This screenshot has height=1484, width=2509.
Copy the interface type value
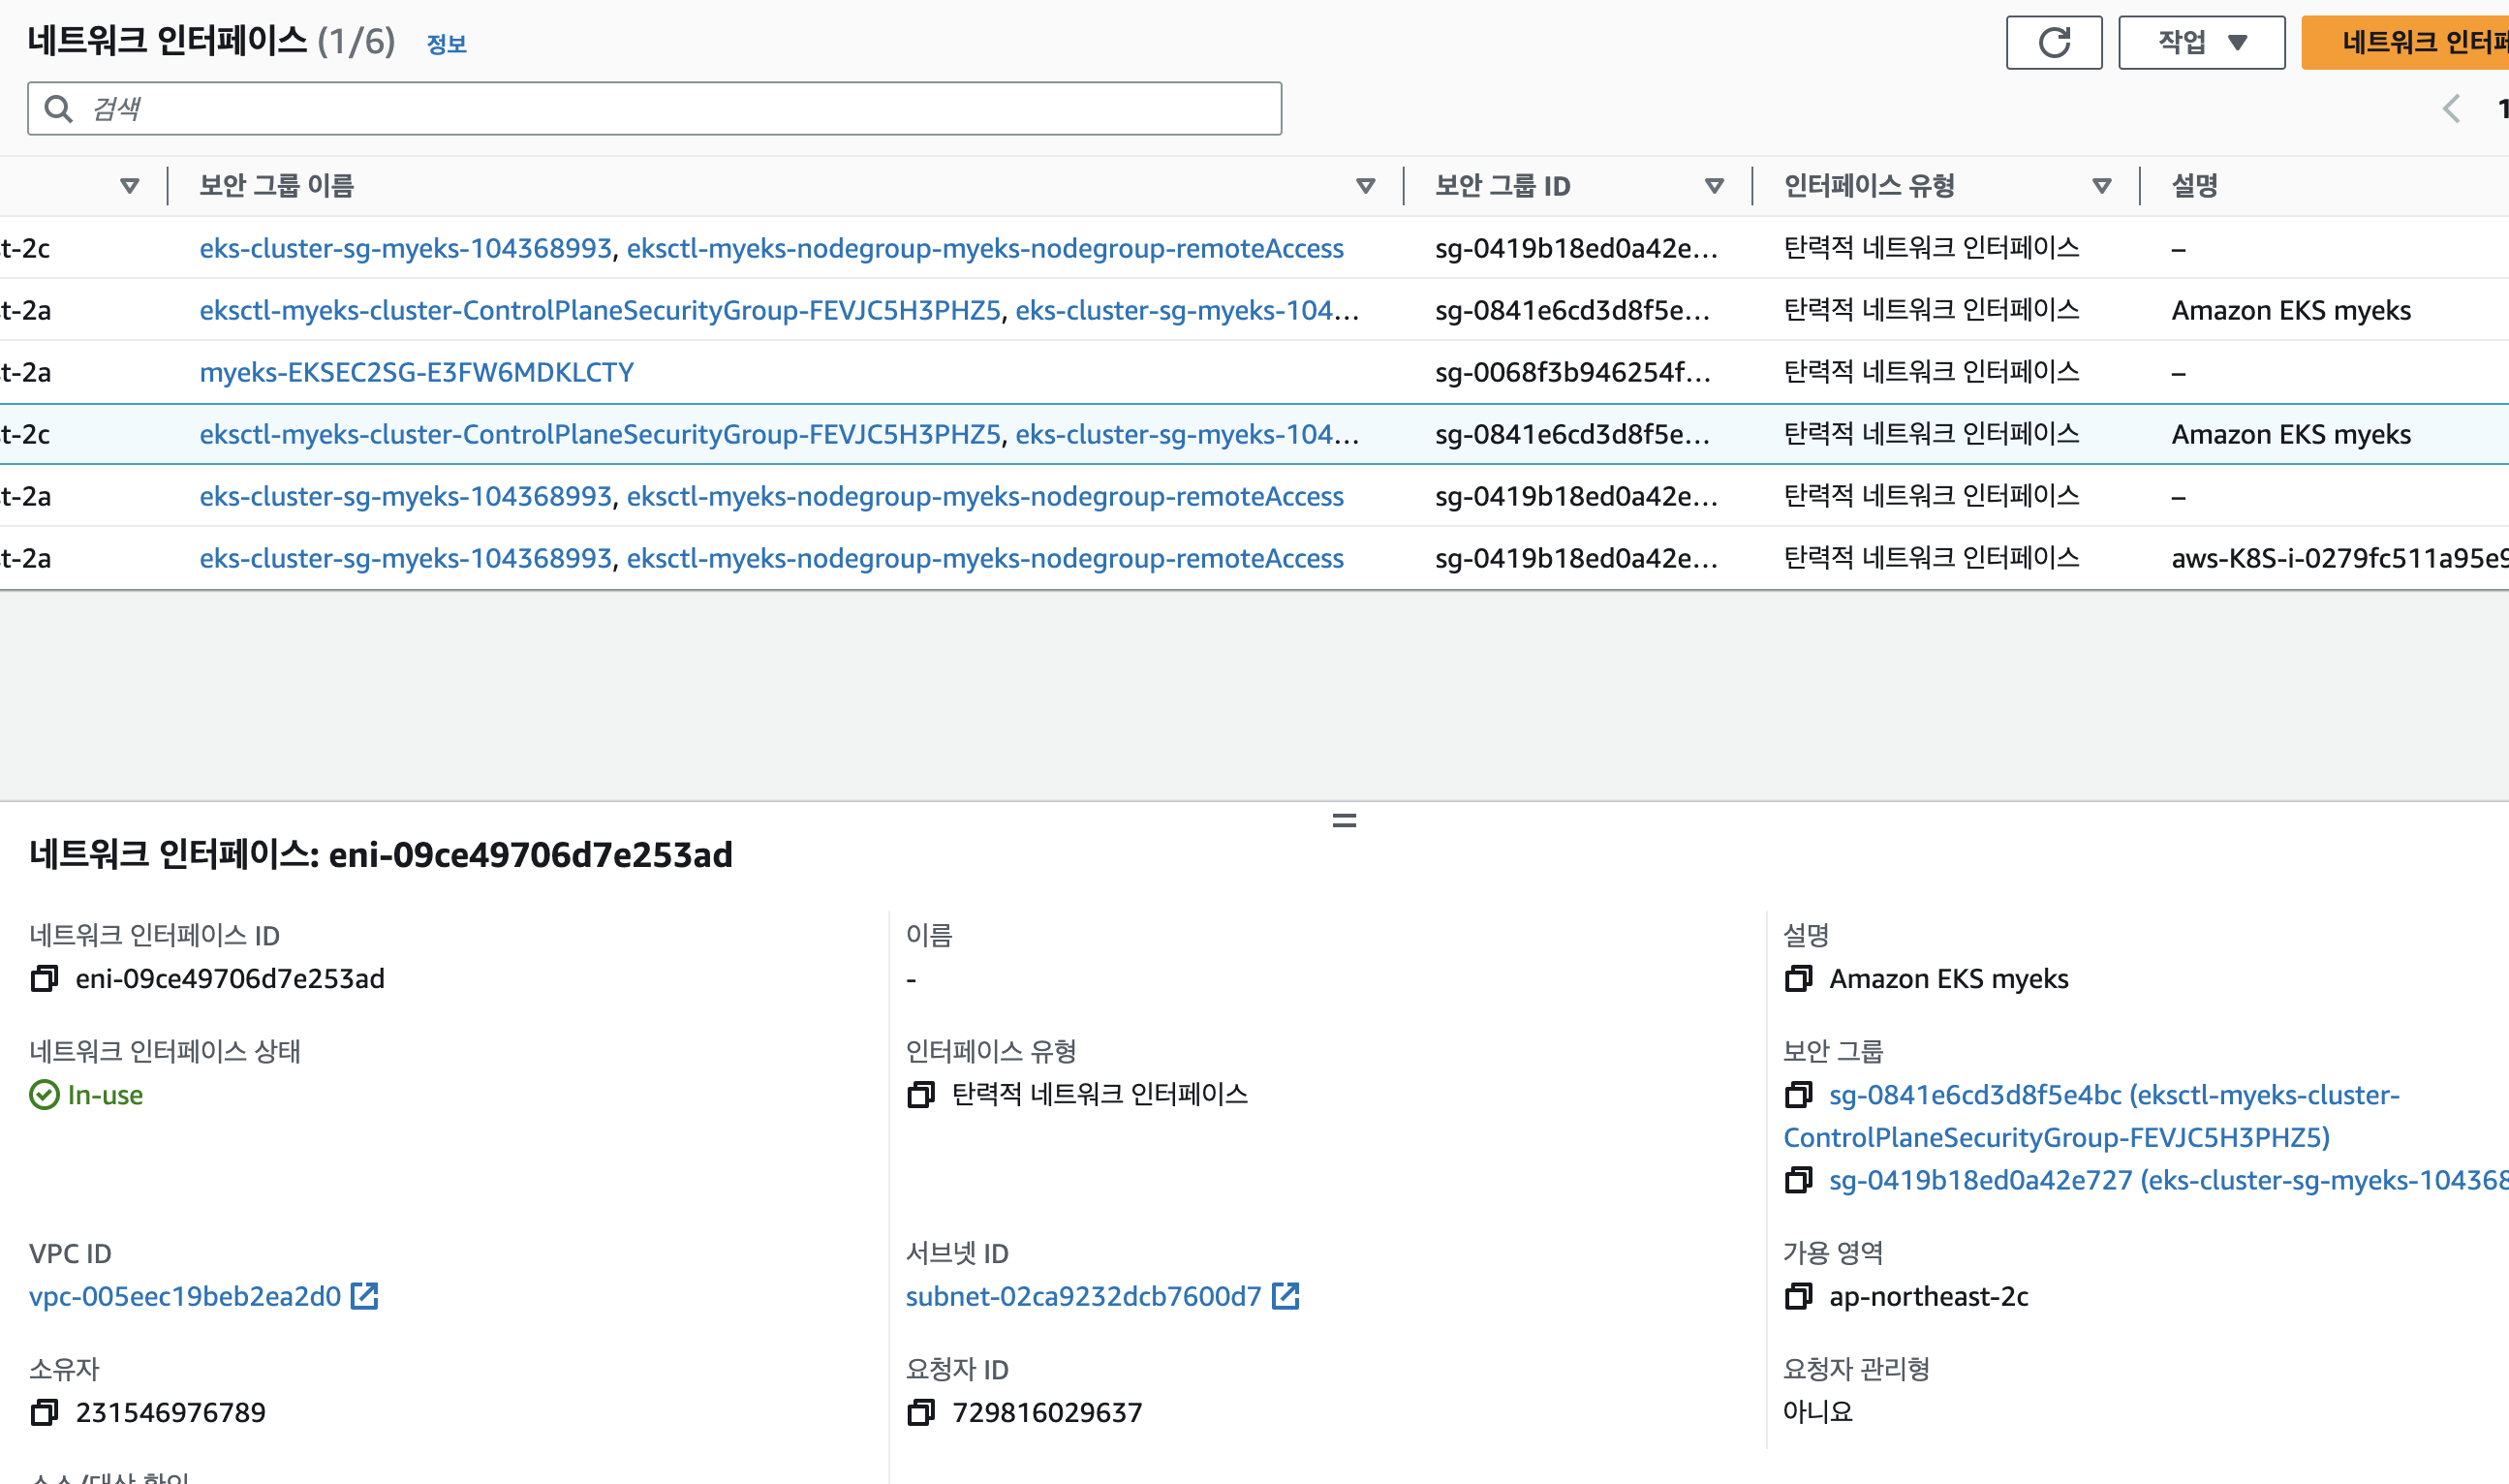click(921, 1095)
